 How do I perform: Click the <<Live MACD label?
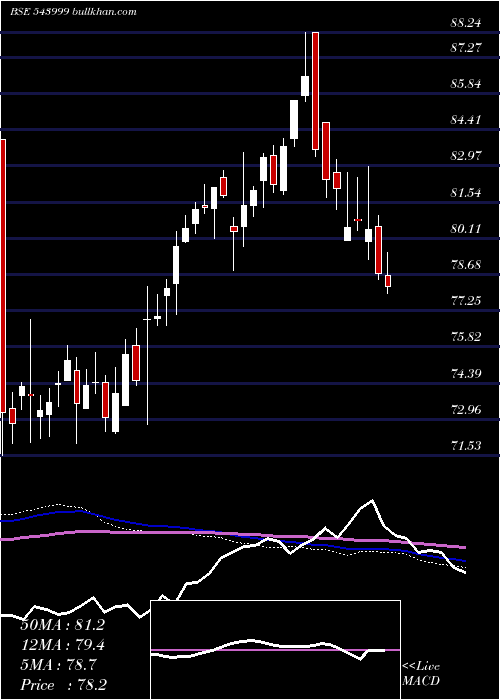tap(421, 674)
